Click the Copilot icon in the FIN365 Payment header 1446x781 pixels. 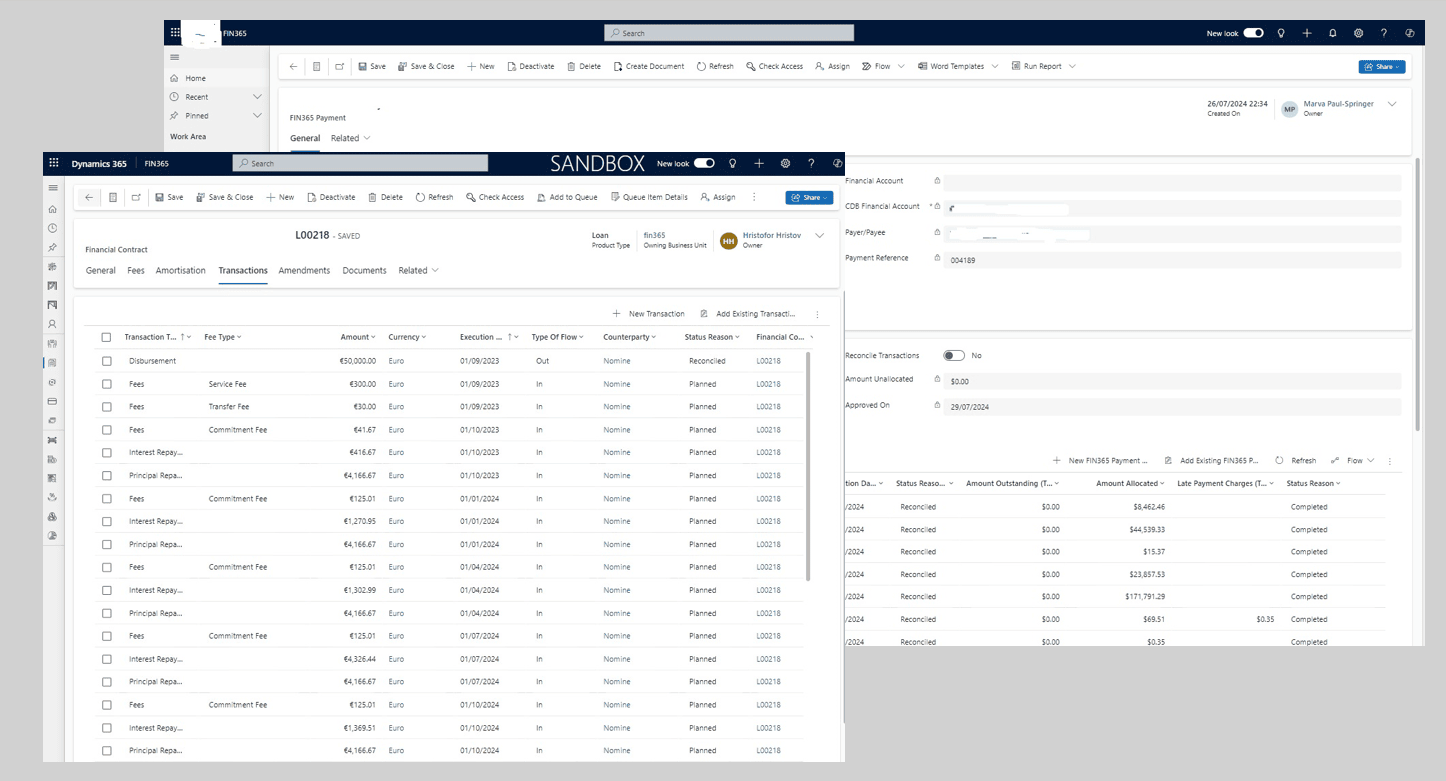(1410, 33)
